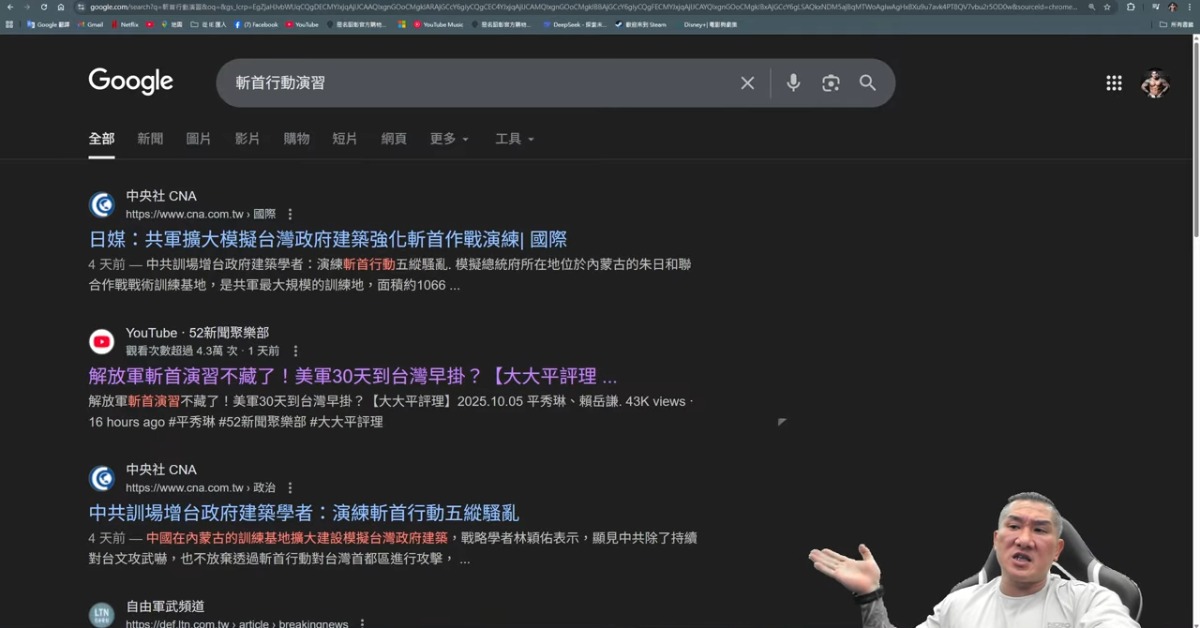The width and height of the screenshot is (1200, 628).
Task: Reload the page in the browser
Action: tap(44, 7)
